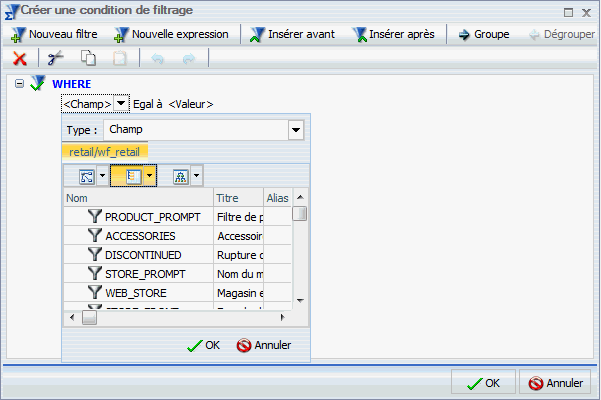601x400 pixels.
Task: Click the horizontal scroll right arrow
Action: click(x=282, y=317)
